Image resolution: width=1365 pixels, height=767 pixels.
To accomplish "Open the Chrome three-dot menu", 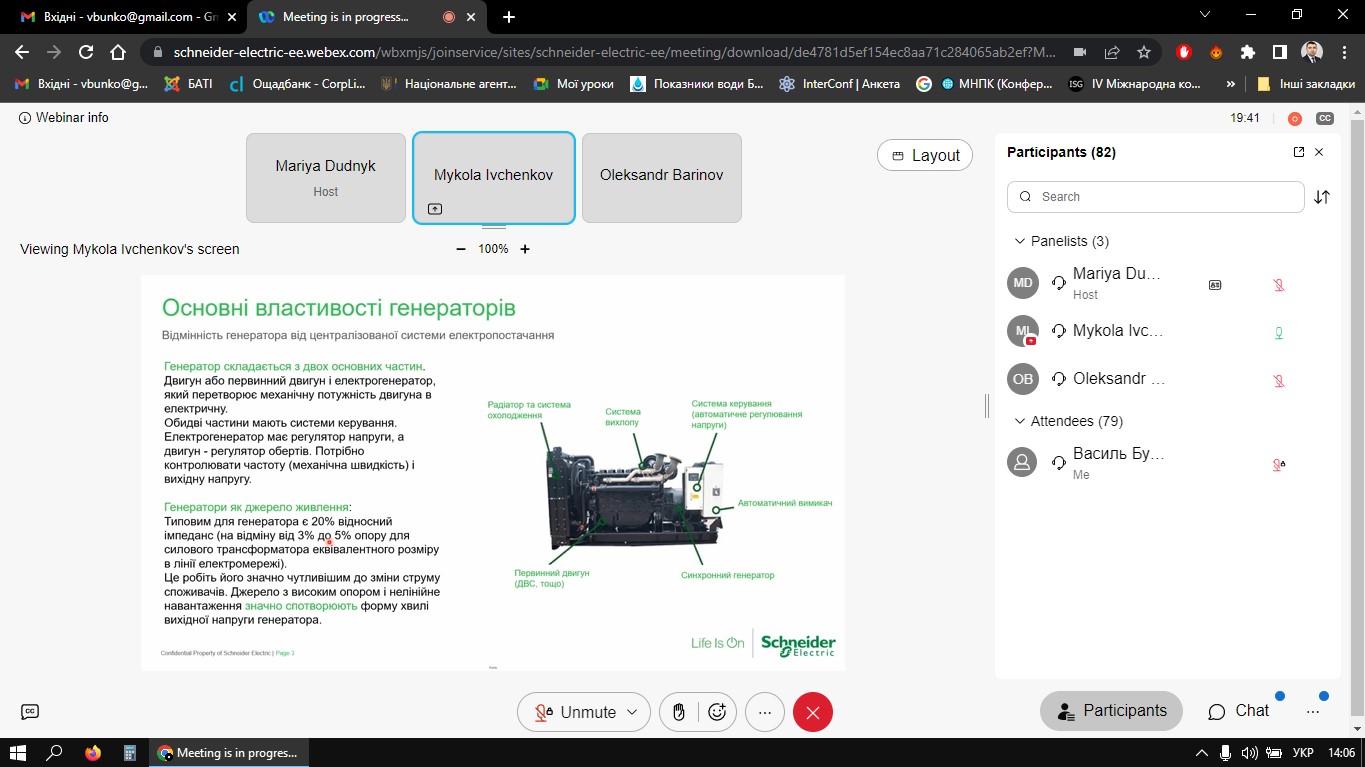I will tap(1344, 52).
